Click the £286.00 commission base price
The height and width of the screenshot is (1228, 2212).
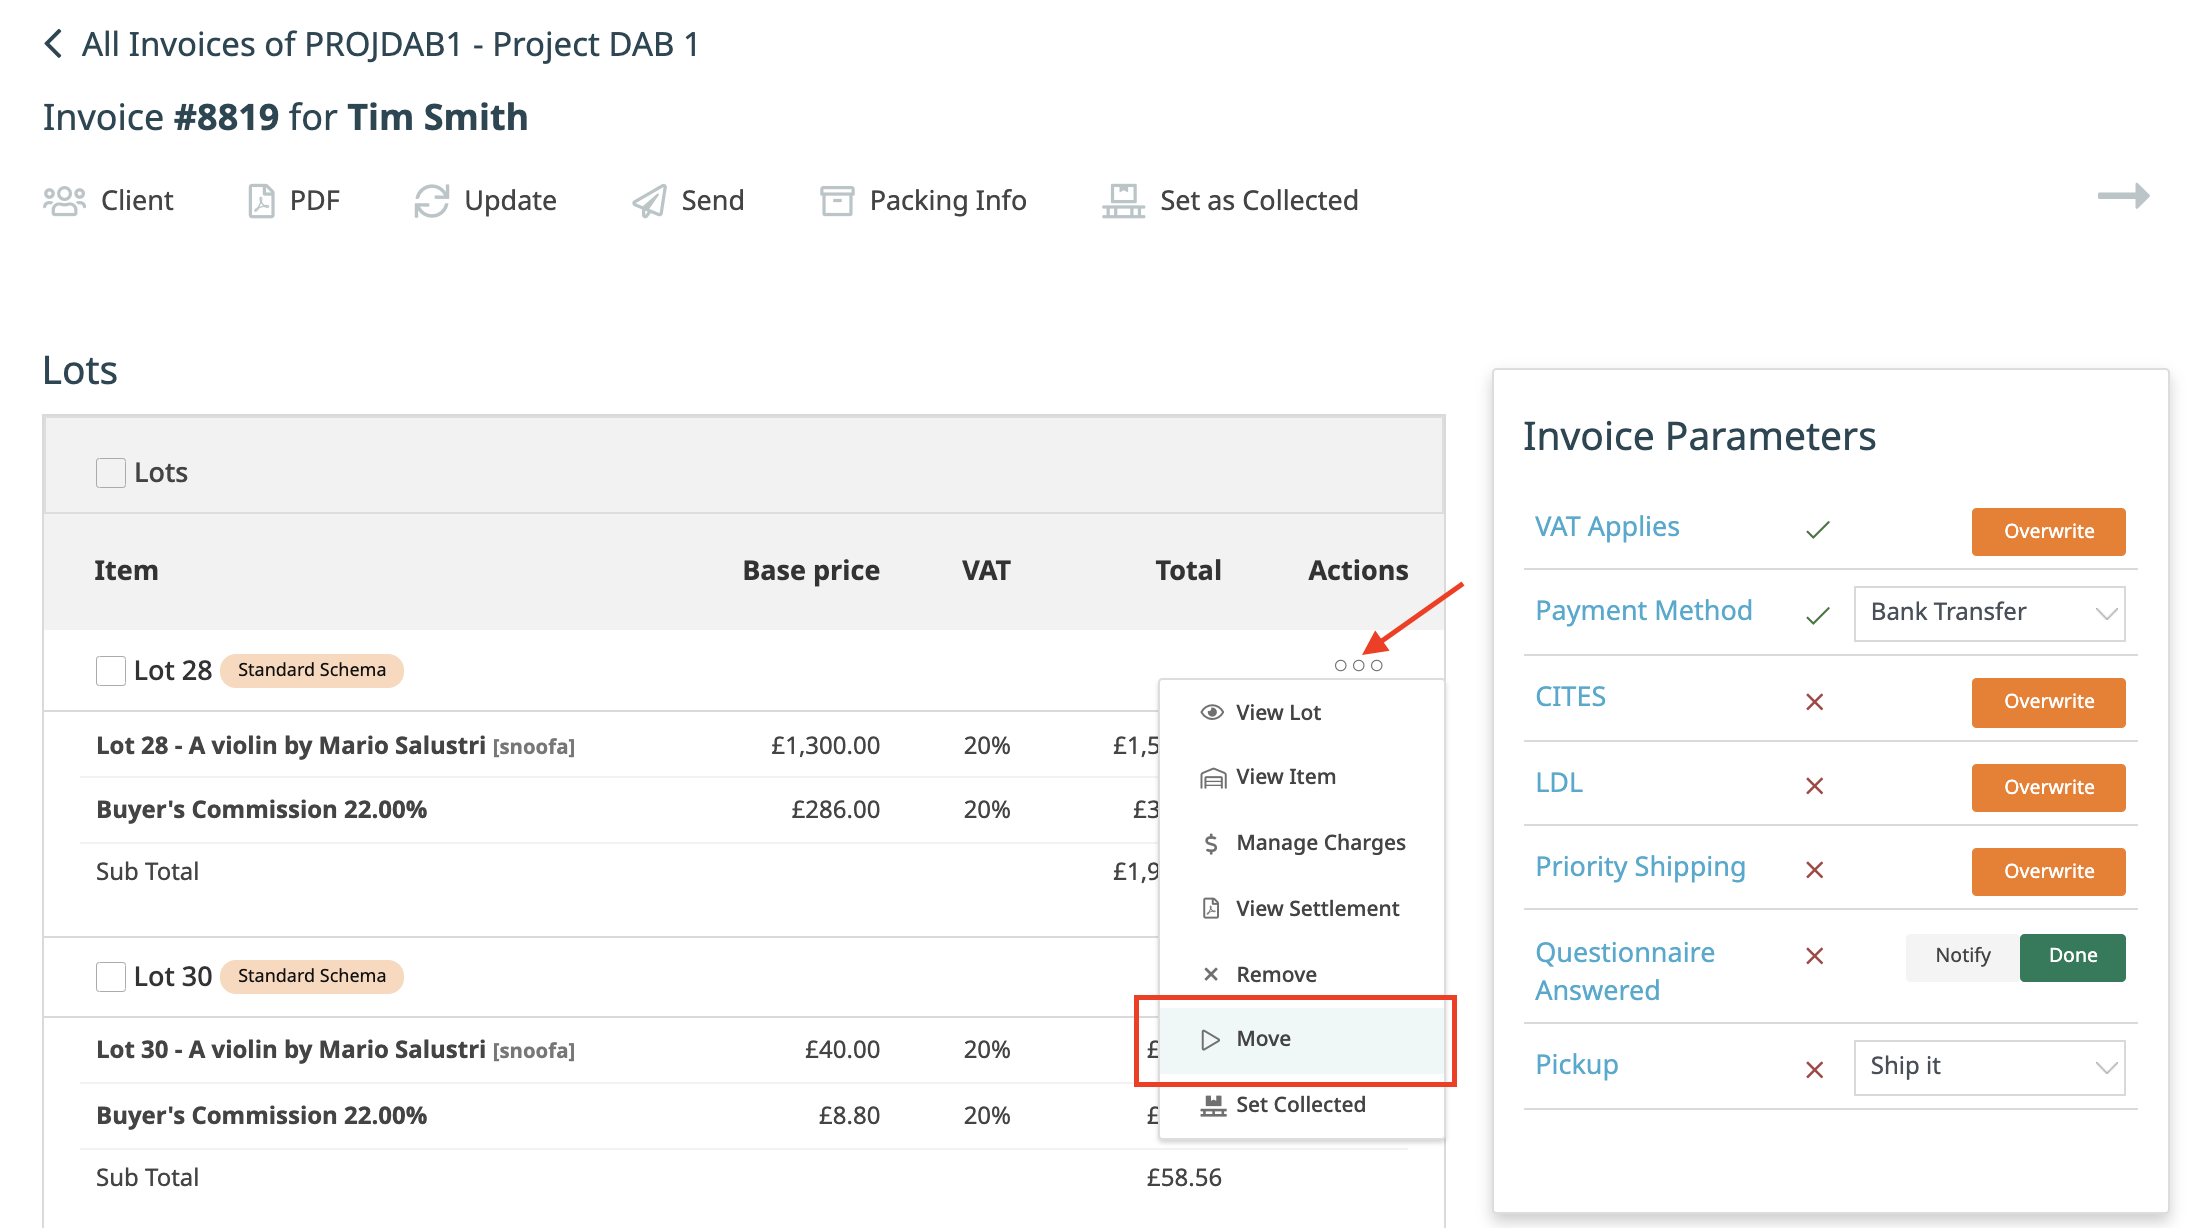[x=835, y=810]
